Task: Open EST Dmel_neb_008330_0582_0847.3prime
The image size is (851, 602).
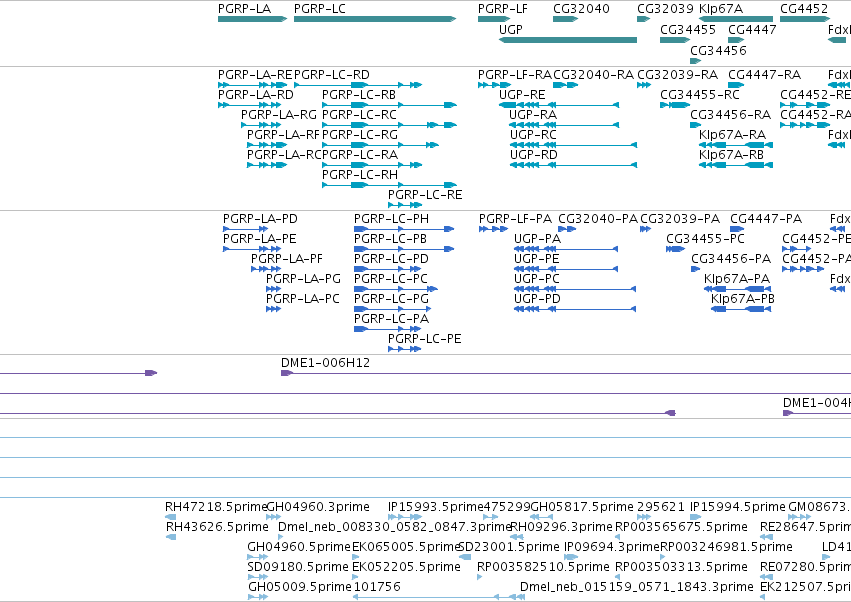Action: coord(395,527)
